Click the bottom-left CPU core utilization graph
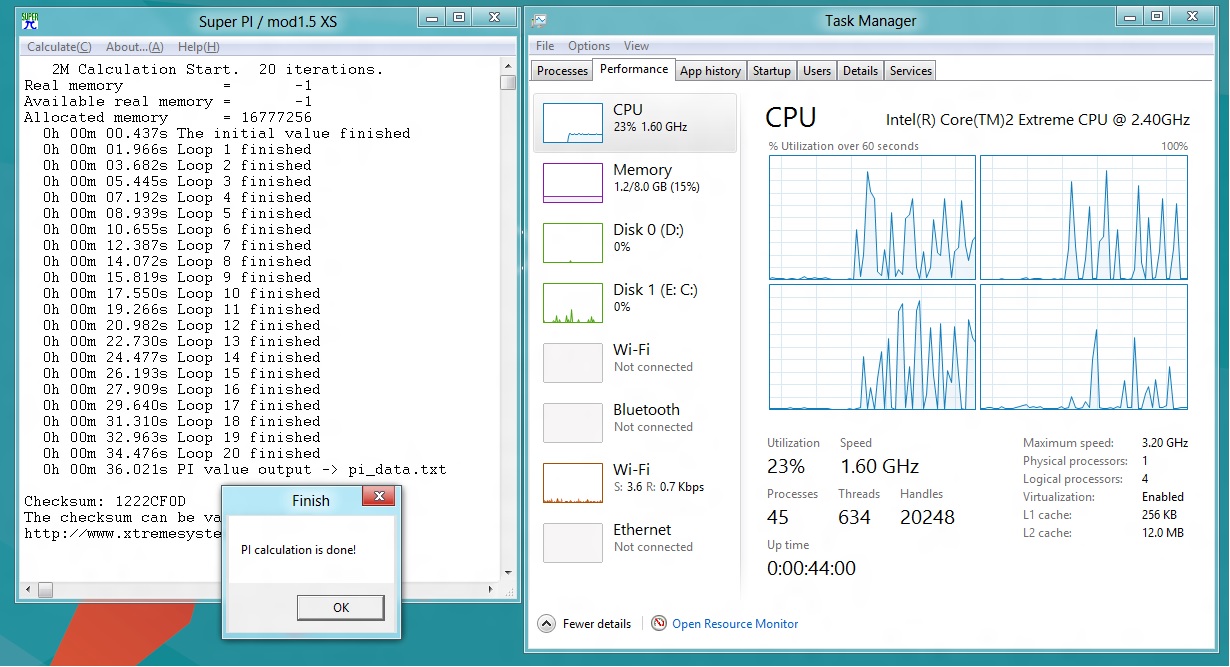Screen dimensions: 1230x667 click(872, 347)
